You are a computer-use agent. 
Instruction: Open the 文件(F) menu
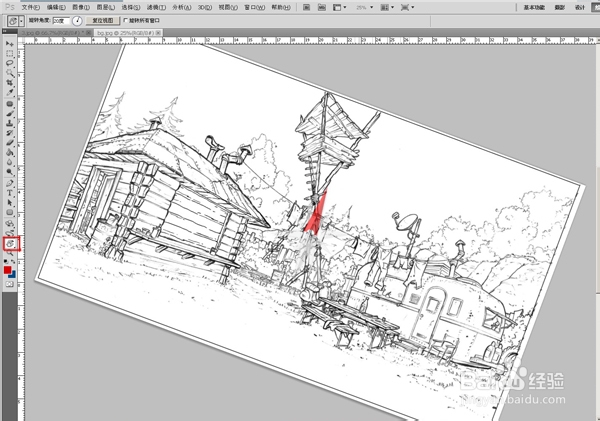31,7
